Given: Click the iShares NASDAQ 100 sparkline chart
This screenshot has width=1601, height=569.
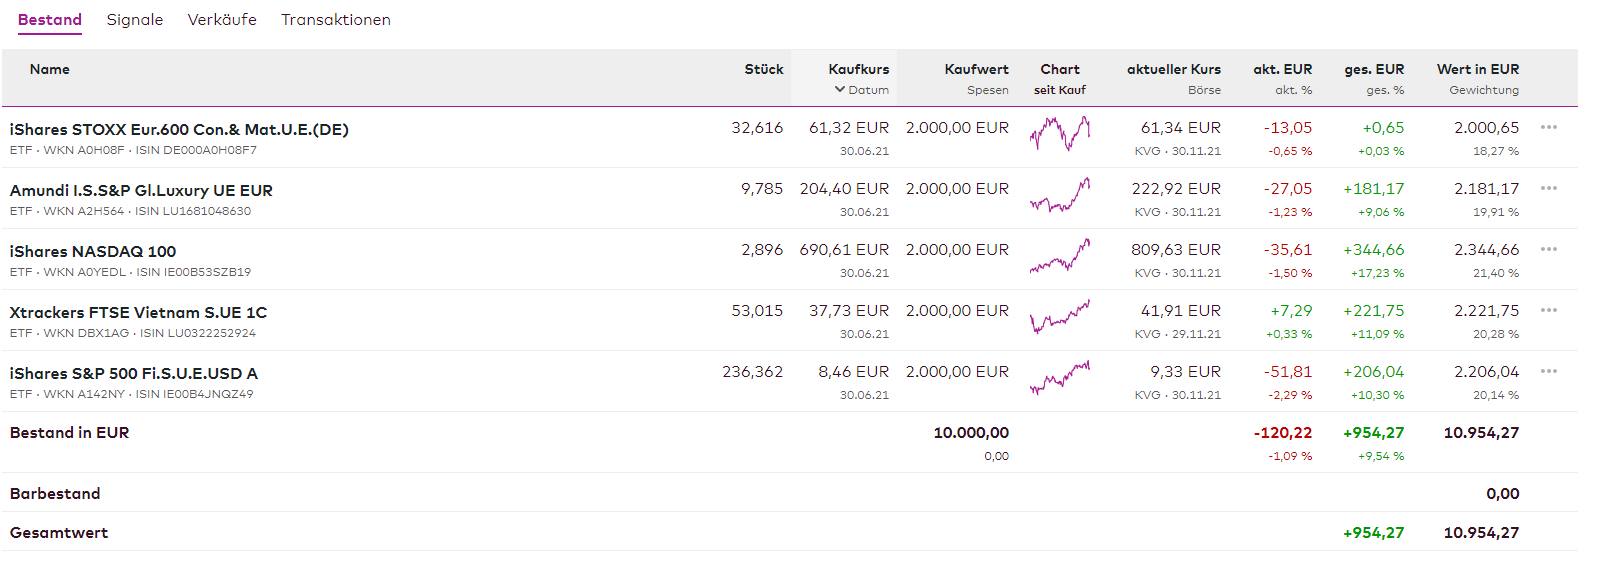Looking at the screenshot, I should point(1060,257).
